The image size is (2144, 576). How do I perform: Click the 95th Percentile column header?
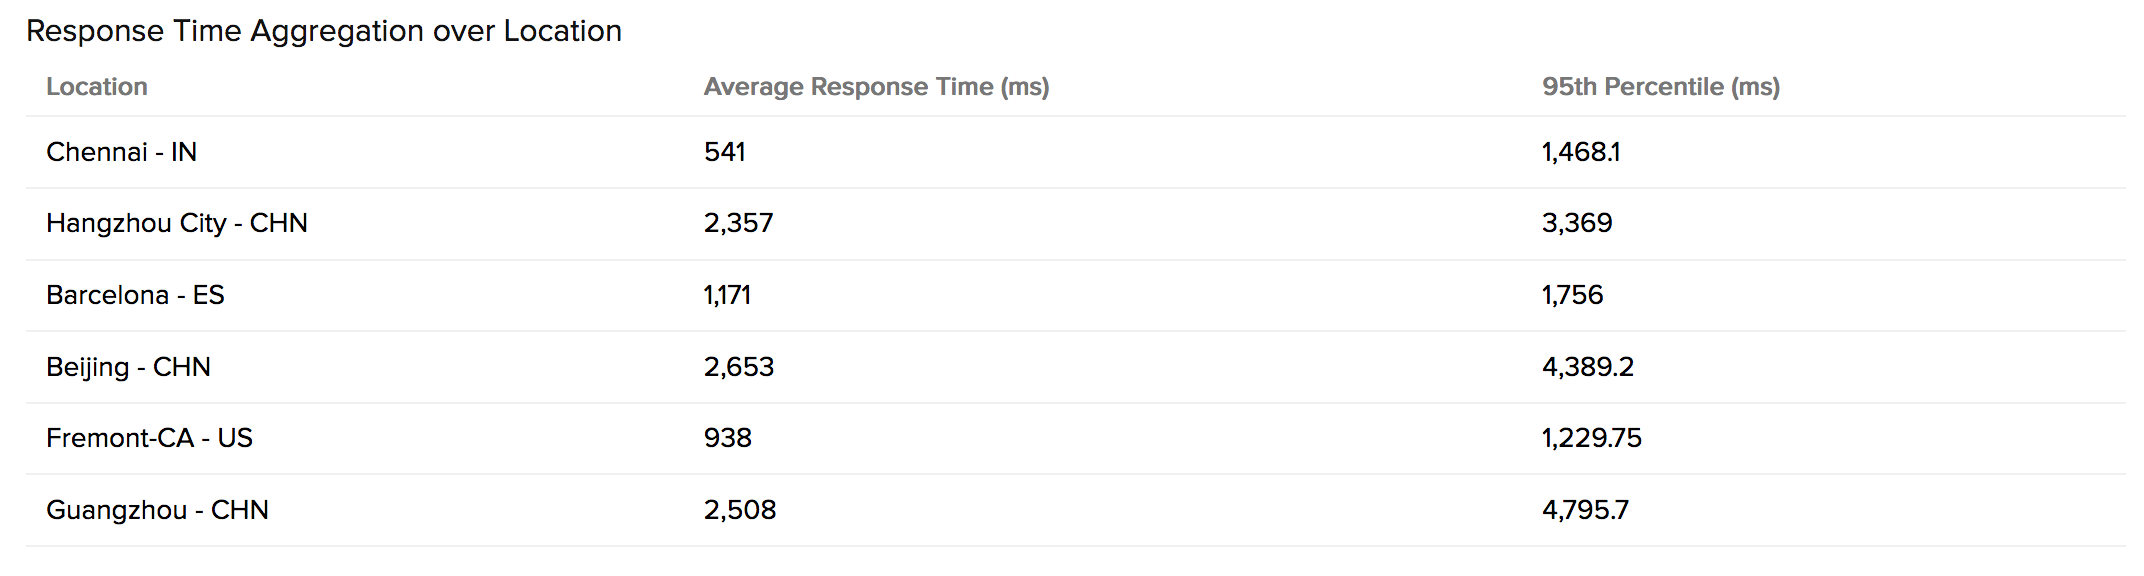tap(1660, 87)
